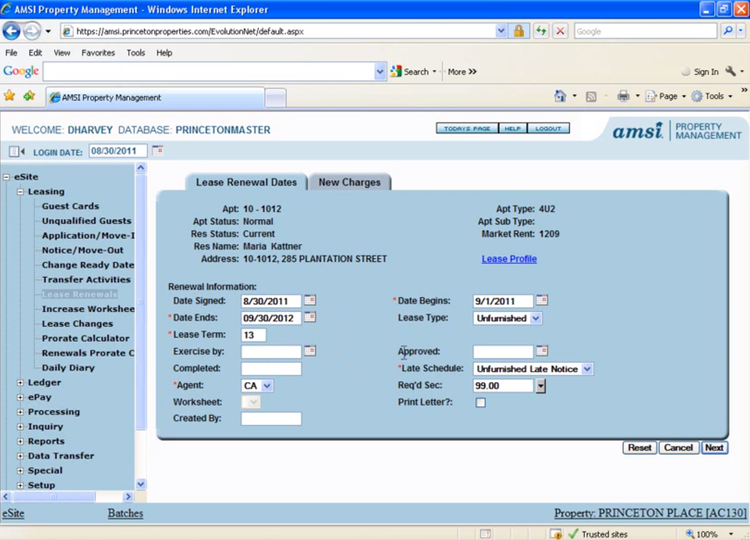Open calendar picker for Exercise by field
This screenshot has width=750, height=540.
(x=309, y=351)
